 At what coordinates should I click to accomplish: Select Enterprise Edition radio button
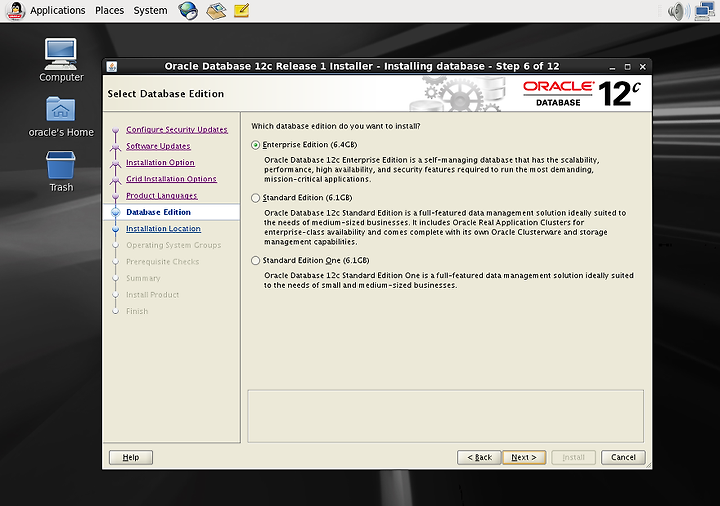coord(255,145)
